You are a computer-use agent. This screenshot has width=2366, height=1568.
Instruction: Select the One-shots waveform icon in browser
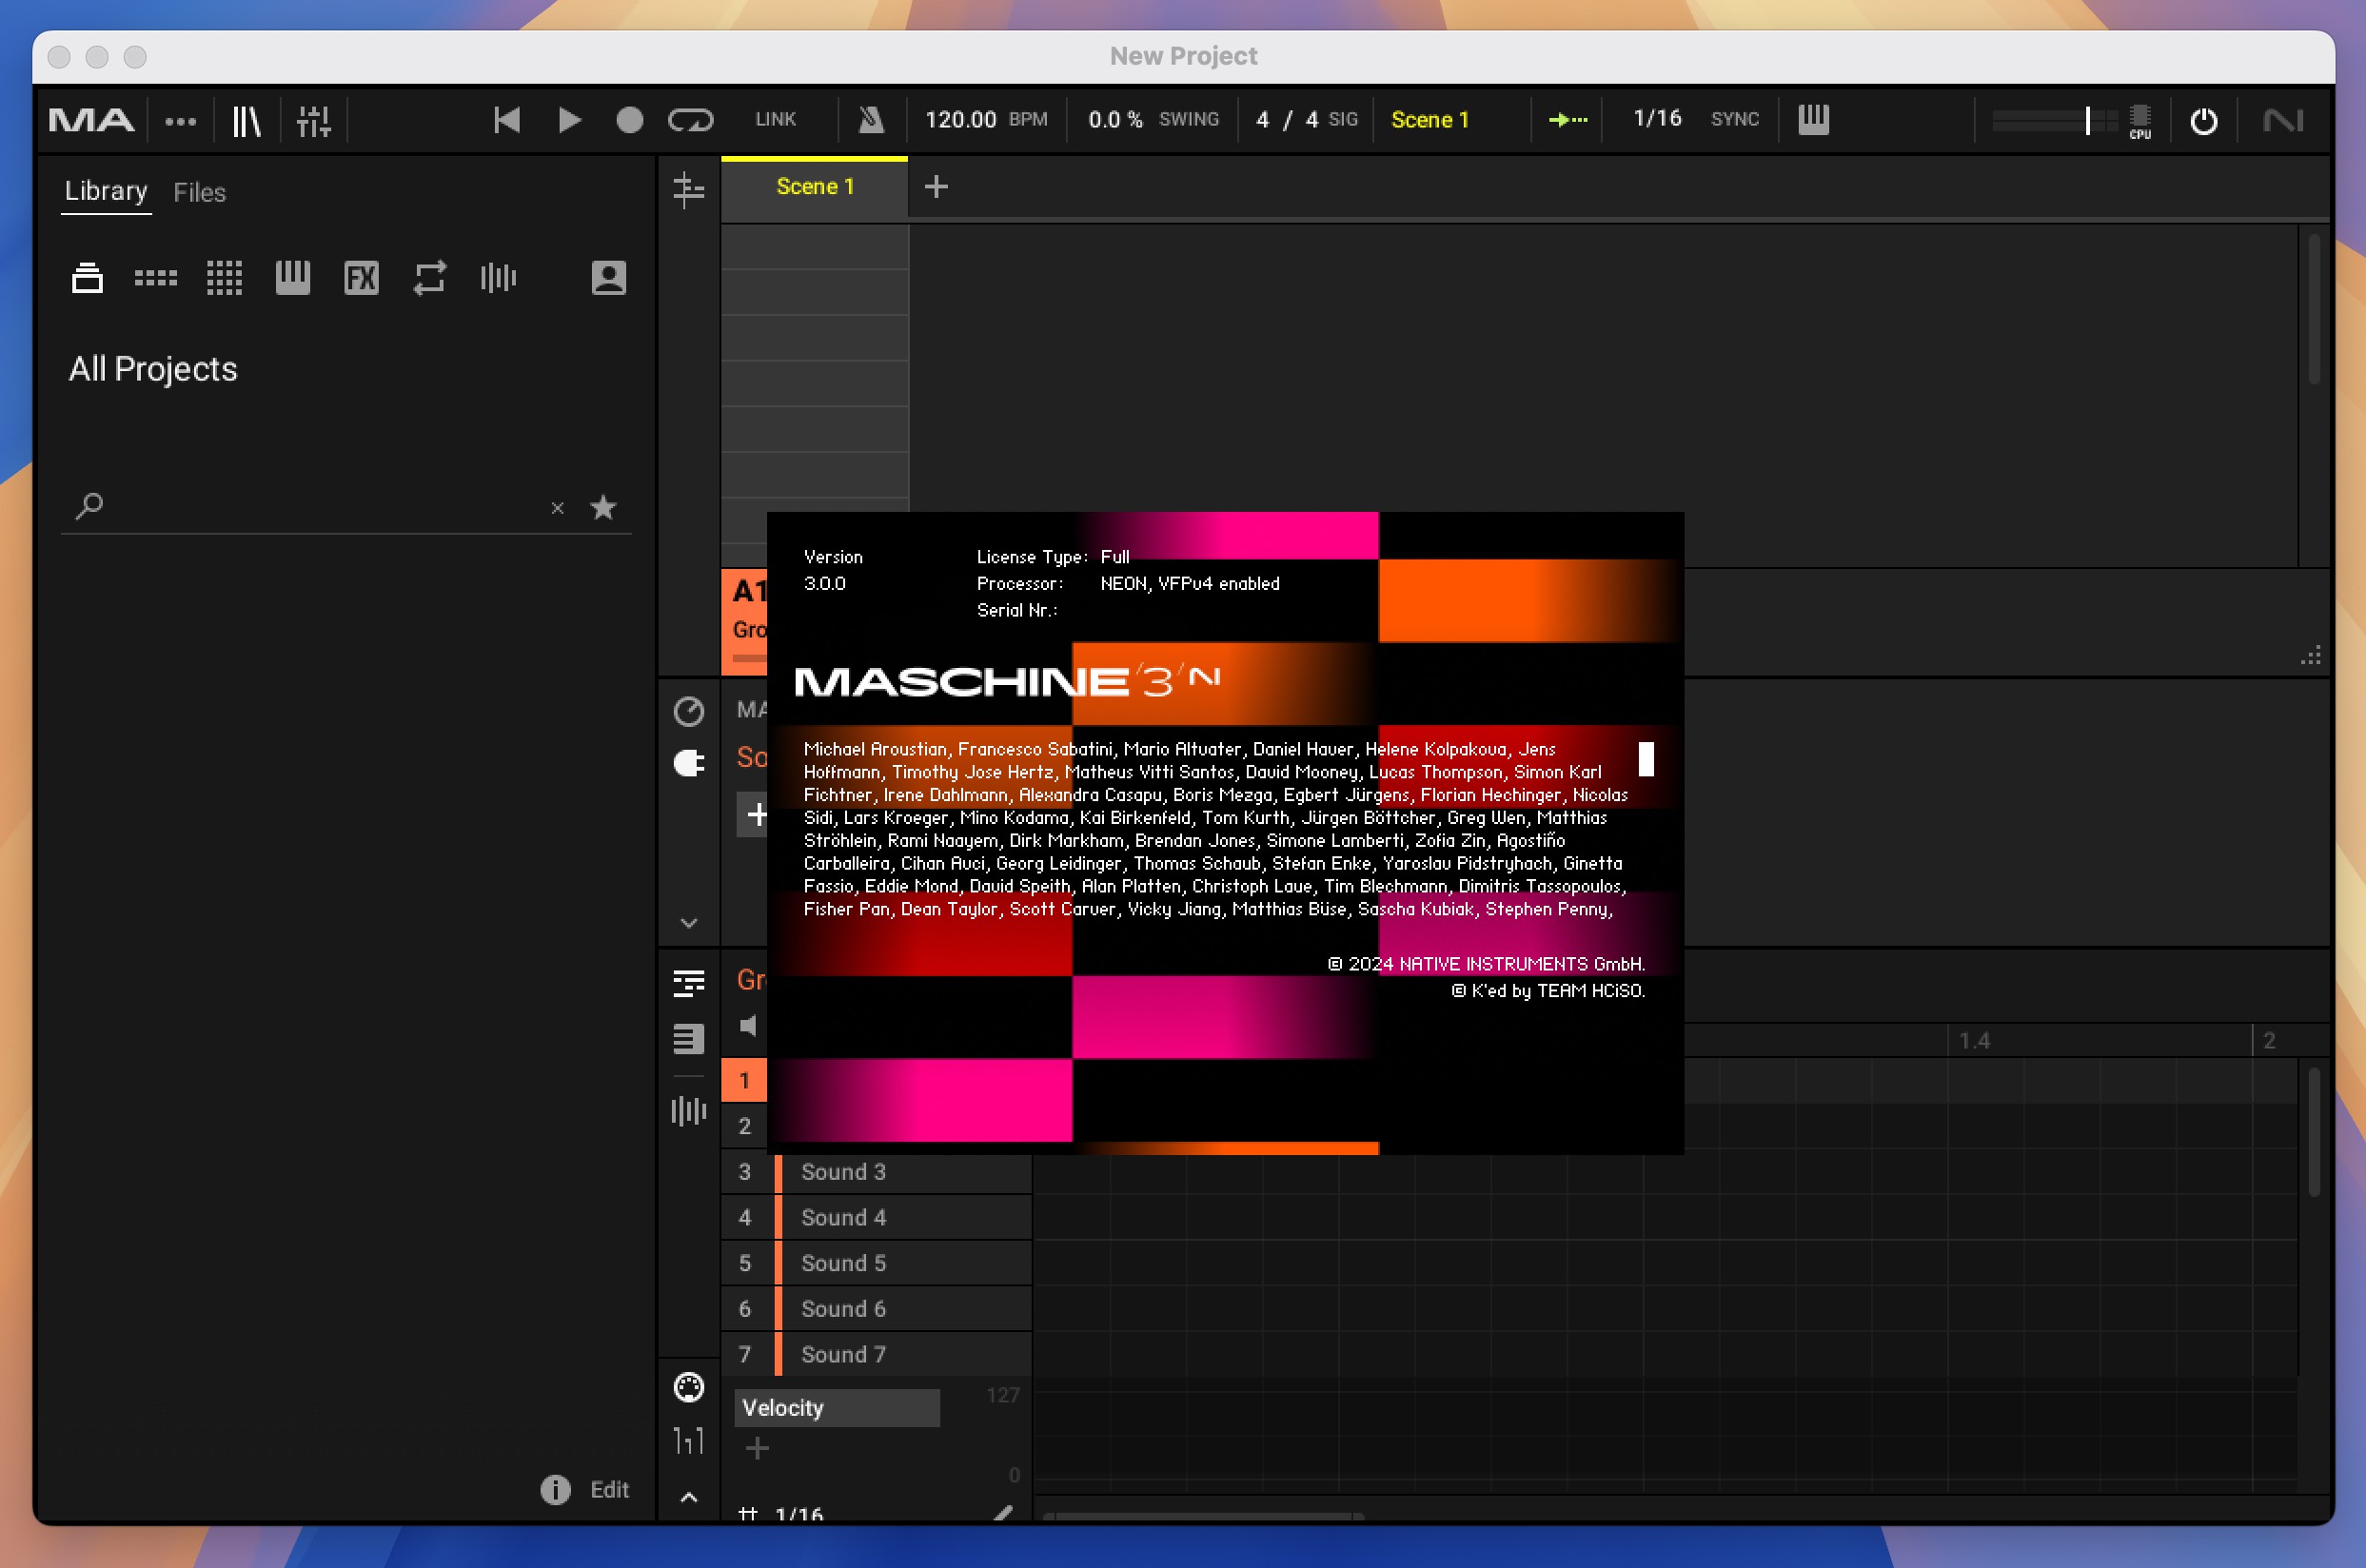coord(498,277)
